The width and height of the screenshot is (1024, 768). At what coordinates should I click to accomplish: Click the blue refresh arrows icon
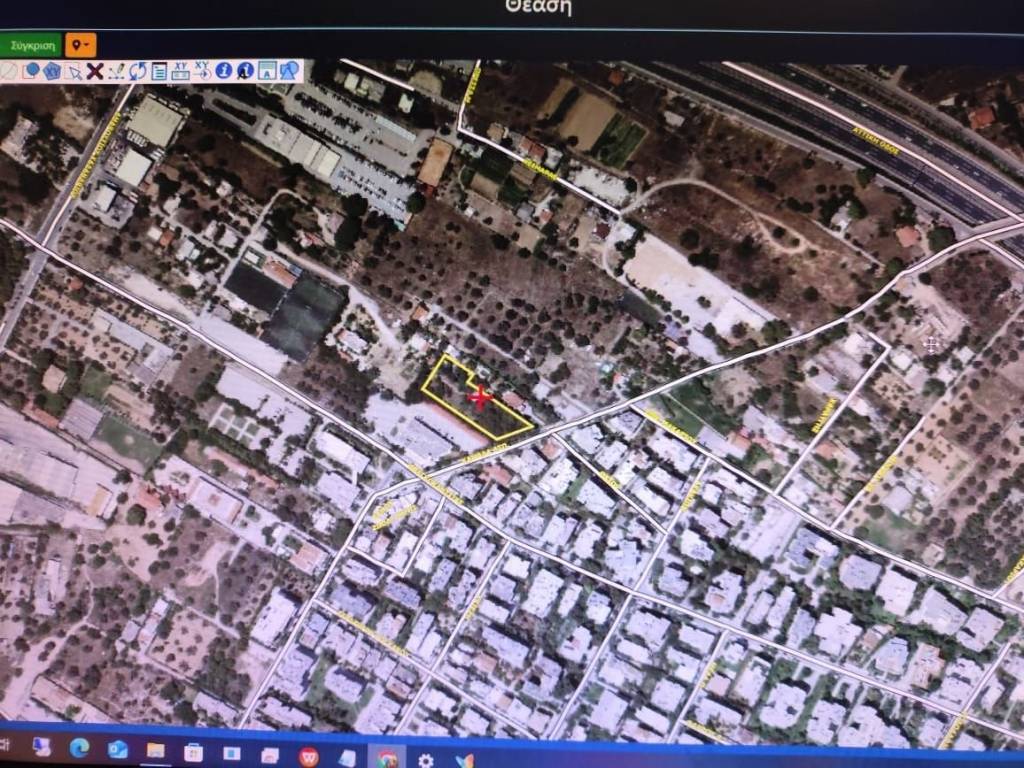click(x=138, y=70)
